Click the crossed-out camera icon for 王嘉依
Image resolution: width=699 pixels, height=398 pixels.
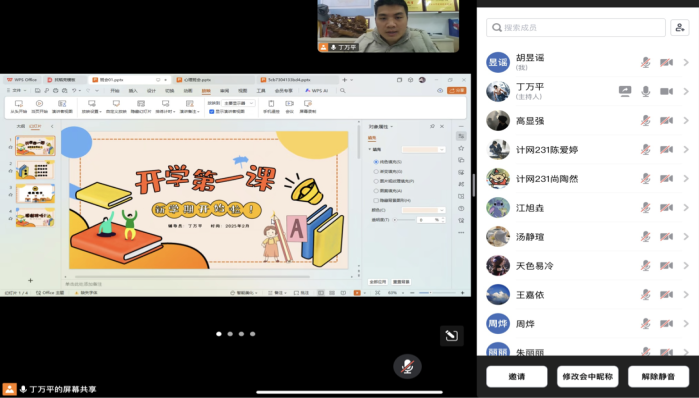666,295
